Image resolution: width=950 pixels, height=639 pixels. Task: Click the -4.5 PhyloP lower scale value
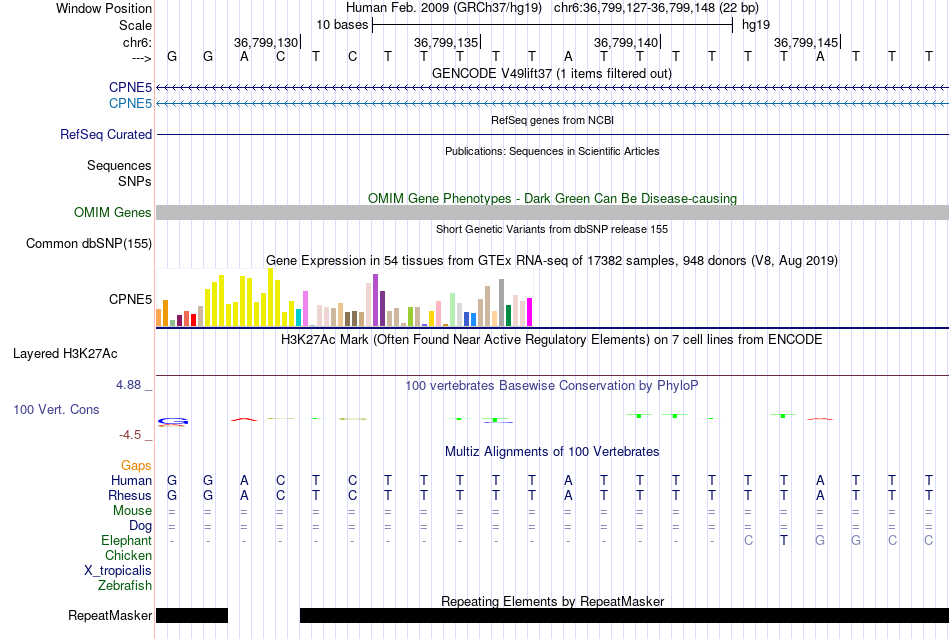[x=130, y=435]
